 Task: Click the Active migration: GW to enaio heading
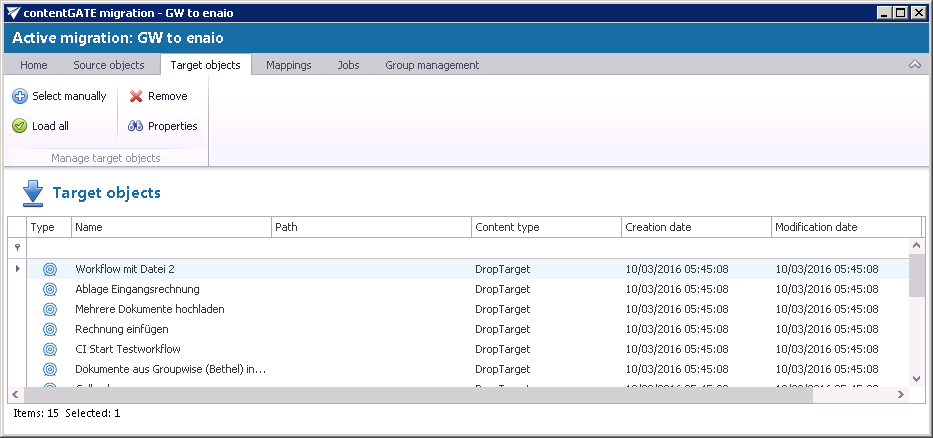point(118,38)
